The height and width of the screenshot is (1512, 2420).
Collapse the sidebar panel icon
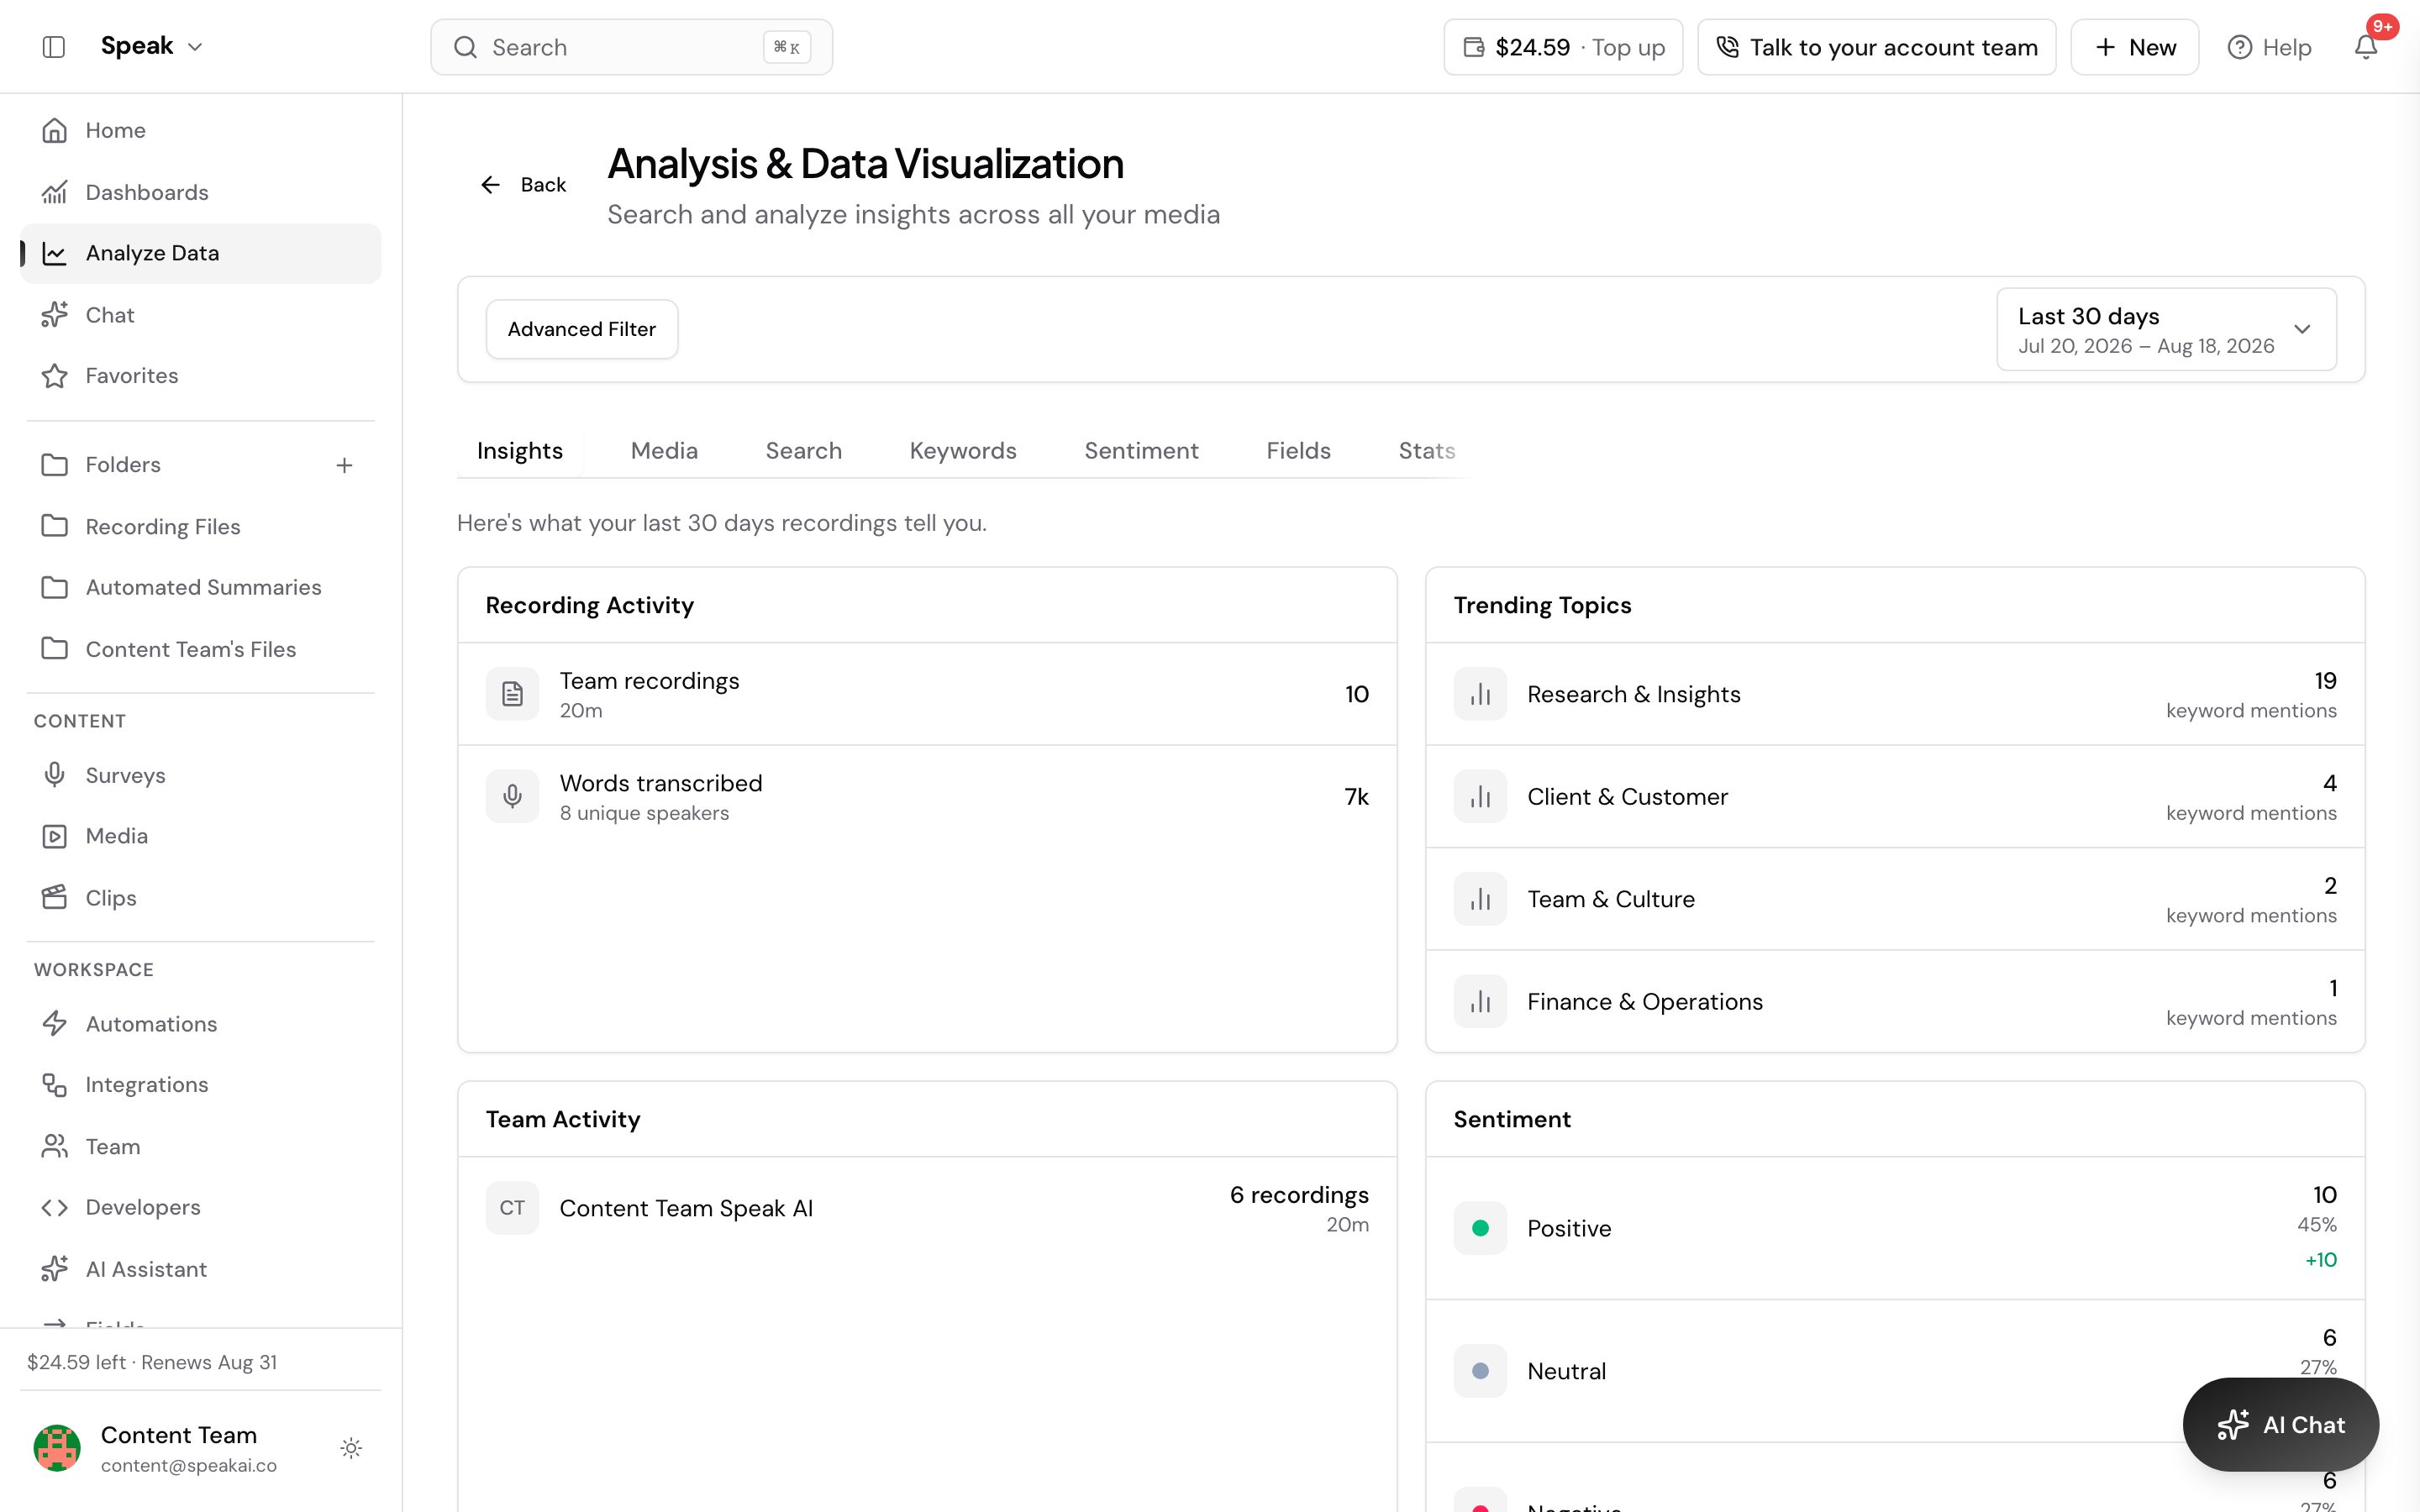[54, 47]
